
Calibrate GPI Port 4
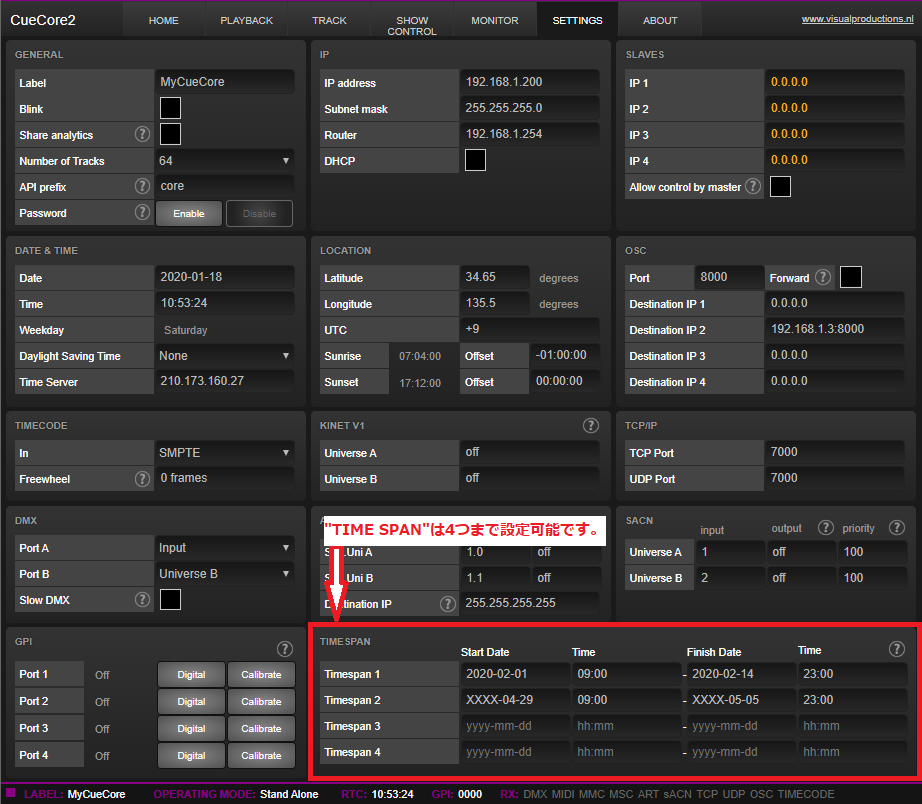point(261,756)
